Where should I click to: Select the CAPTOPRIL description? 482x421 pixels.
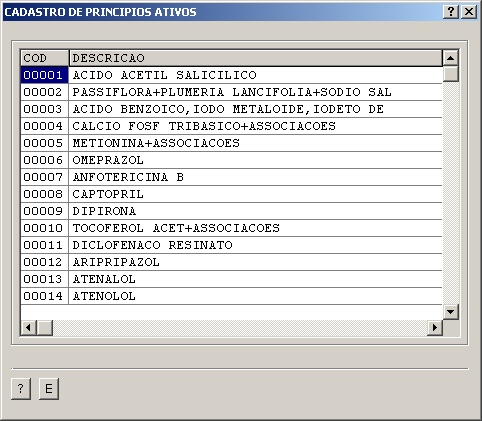point(256,194)
